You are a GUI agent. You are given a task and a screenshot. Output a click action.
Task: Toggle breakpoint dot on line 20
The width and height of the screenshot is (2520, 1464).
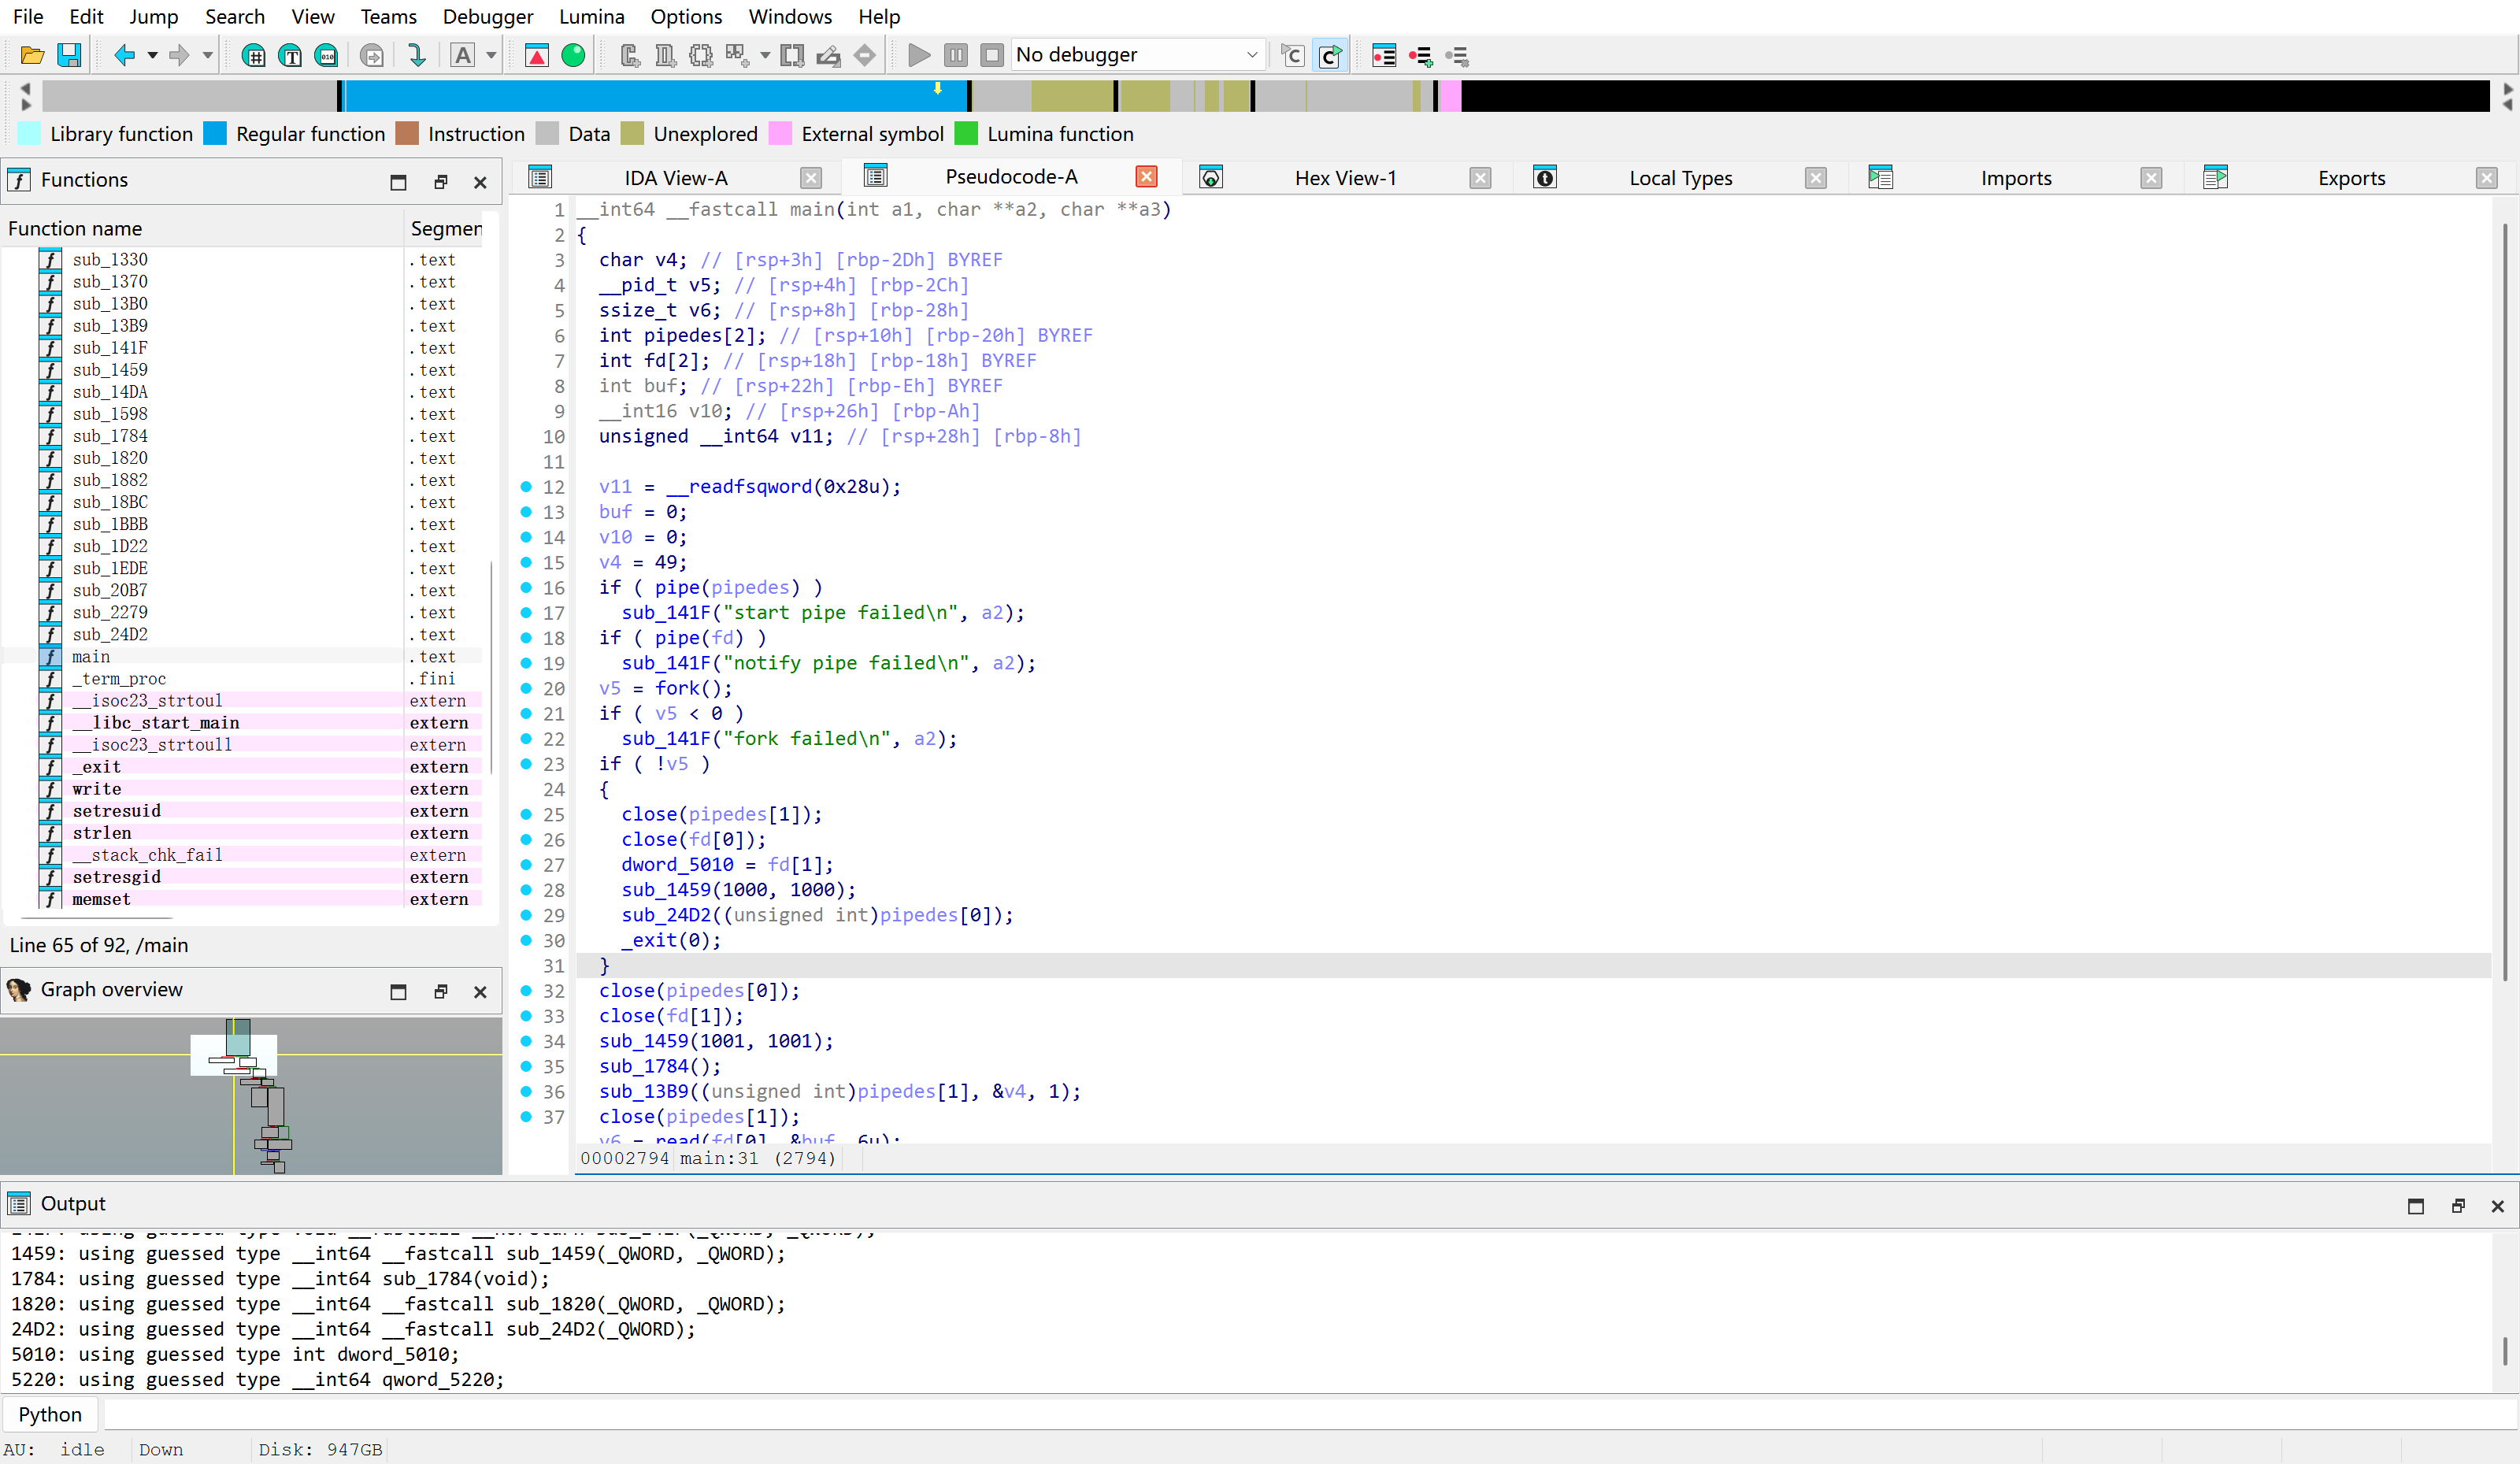pos(526,688)
